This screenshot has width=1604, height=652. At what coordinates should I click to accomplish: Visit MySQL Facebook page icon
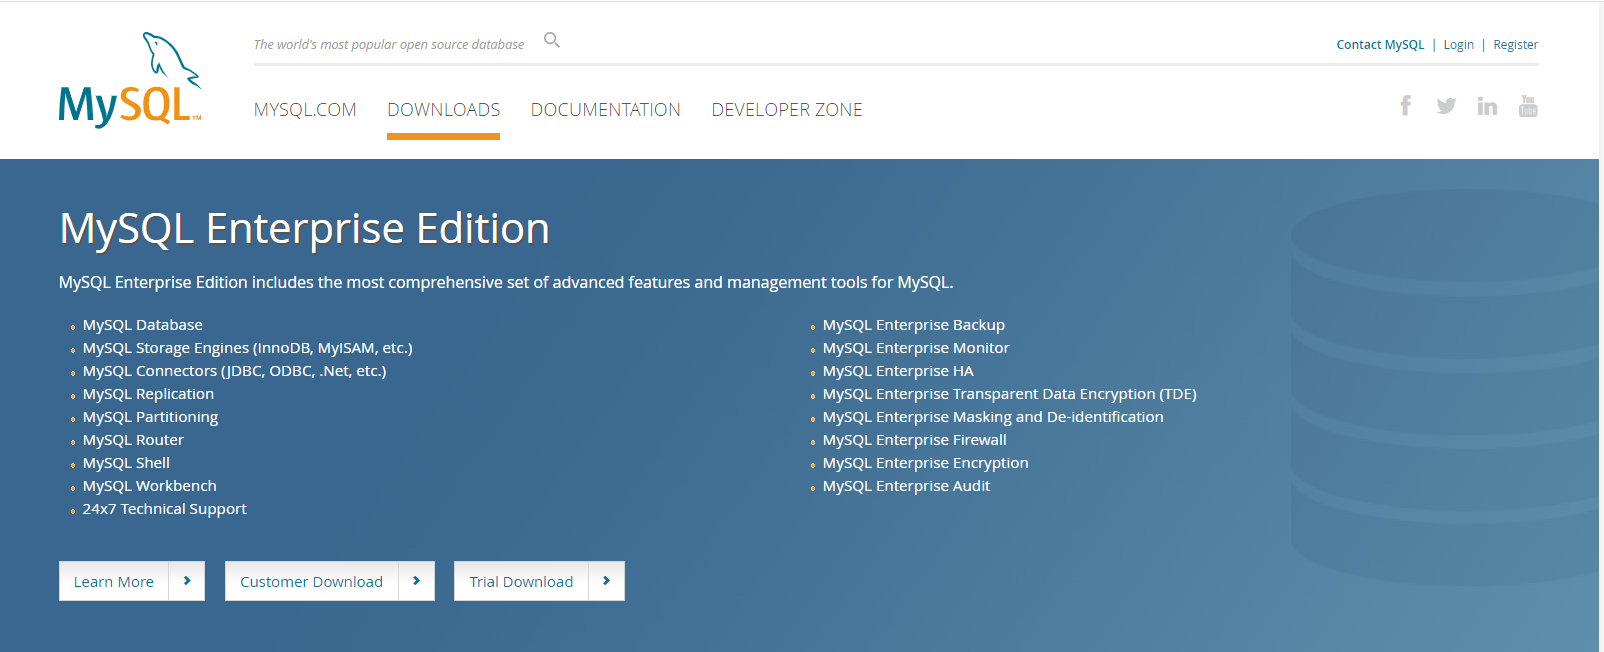pyautogui.click(x=1406, y=106)
